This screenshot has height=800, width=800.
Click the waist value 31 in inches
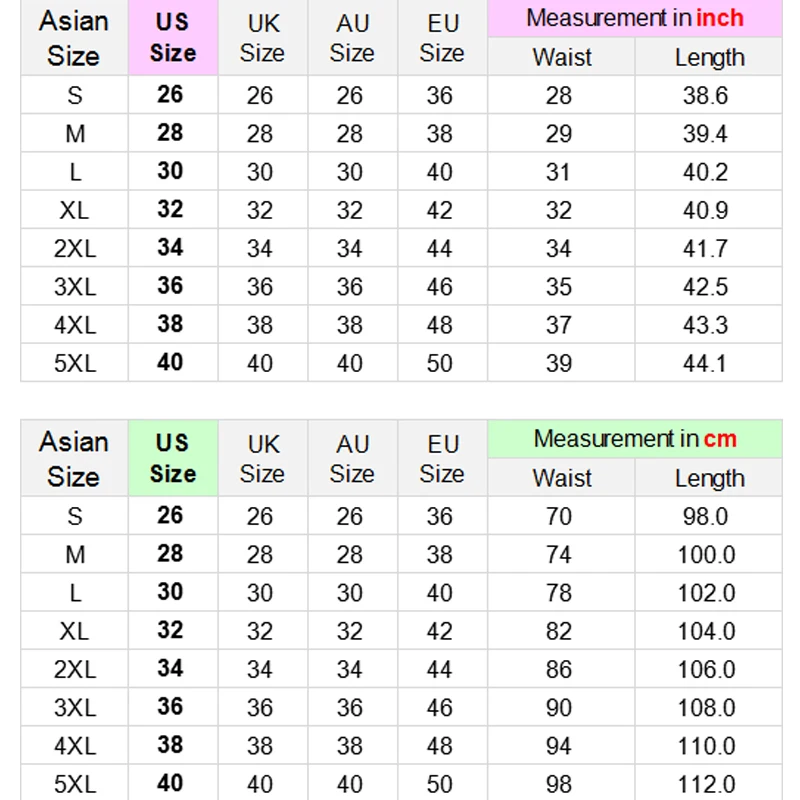561,171
